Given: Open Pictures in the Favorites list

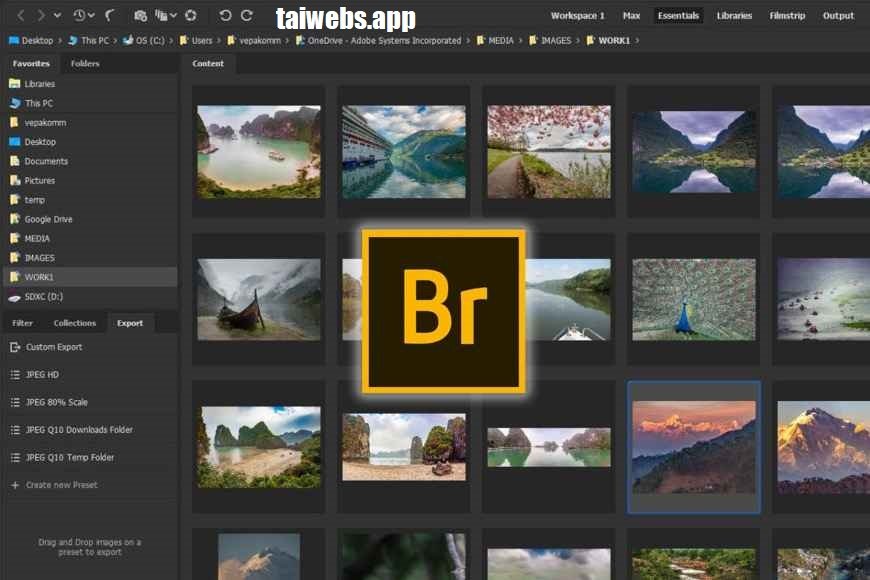Looking at the screenshot, I should [x=90, y=180].
